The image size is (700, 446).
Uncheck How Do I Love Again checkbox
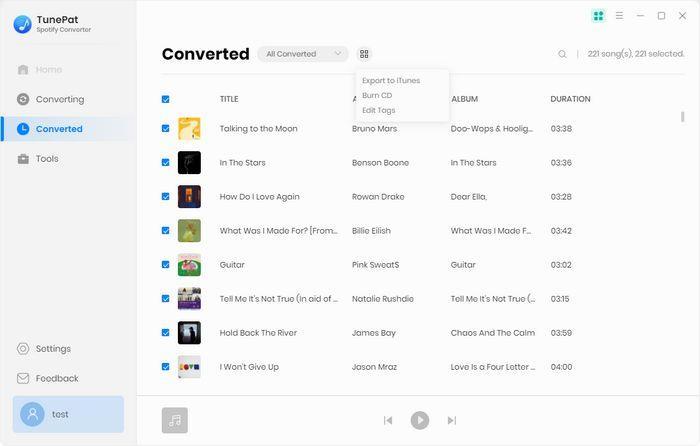(166, 196)
